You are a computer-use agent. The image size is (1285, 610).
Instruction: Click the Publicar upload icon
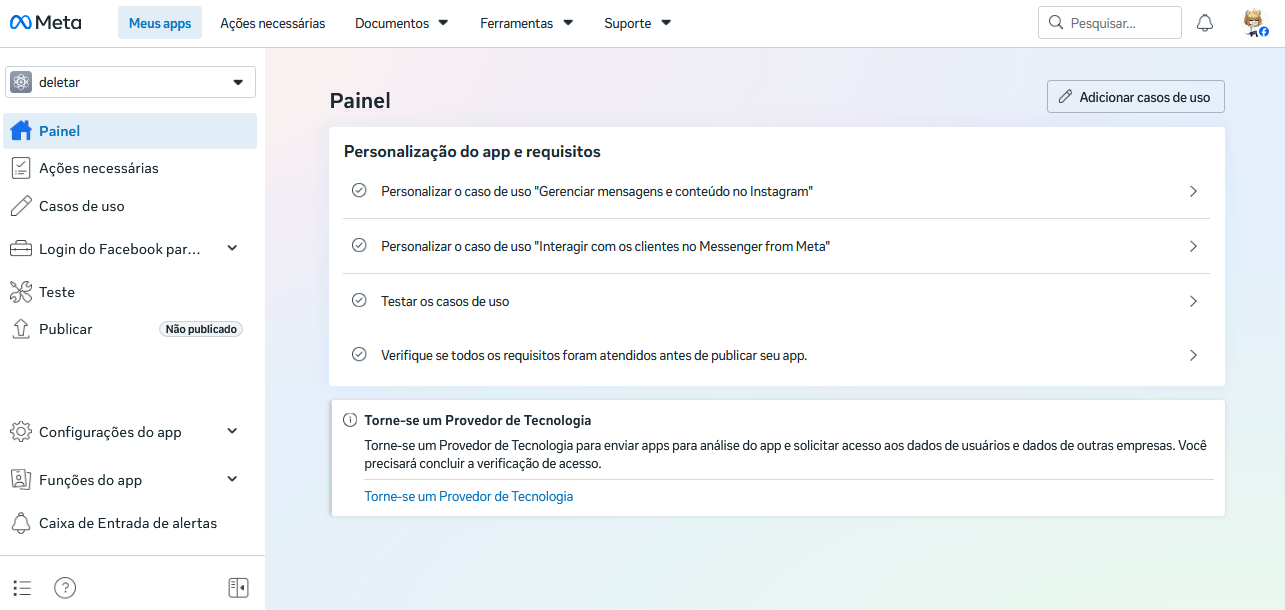[21, 329]
